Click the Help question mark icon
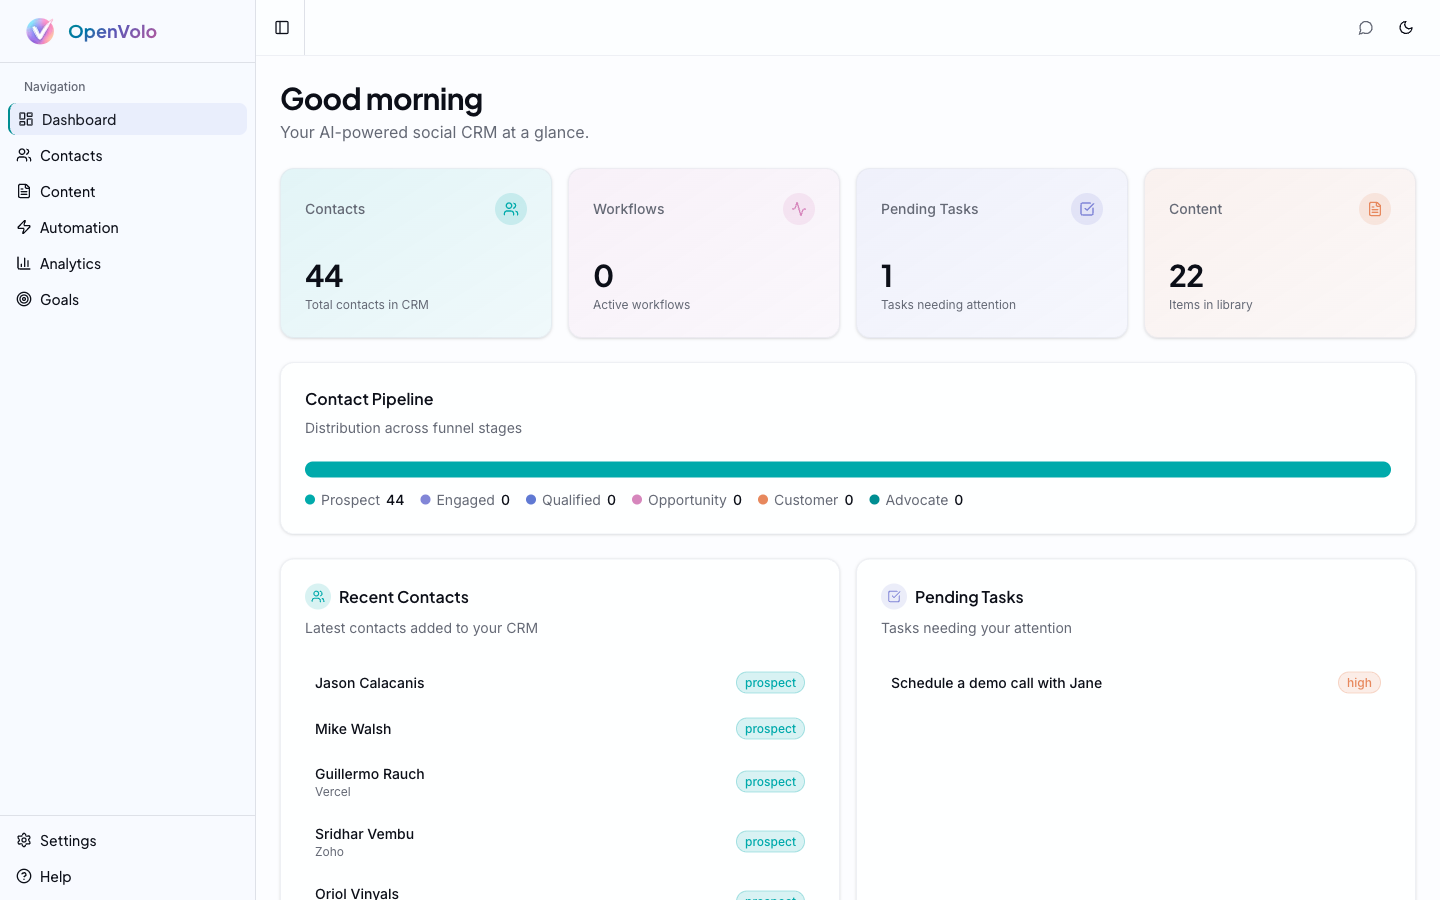Screen dimensions: 1440x900 point(23,876)
